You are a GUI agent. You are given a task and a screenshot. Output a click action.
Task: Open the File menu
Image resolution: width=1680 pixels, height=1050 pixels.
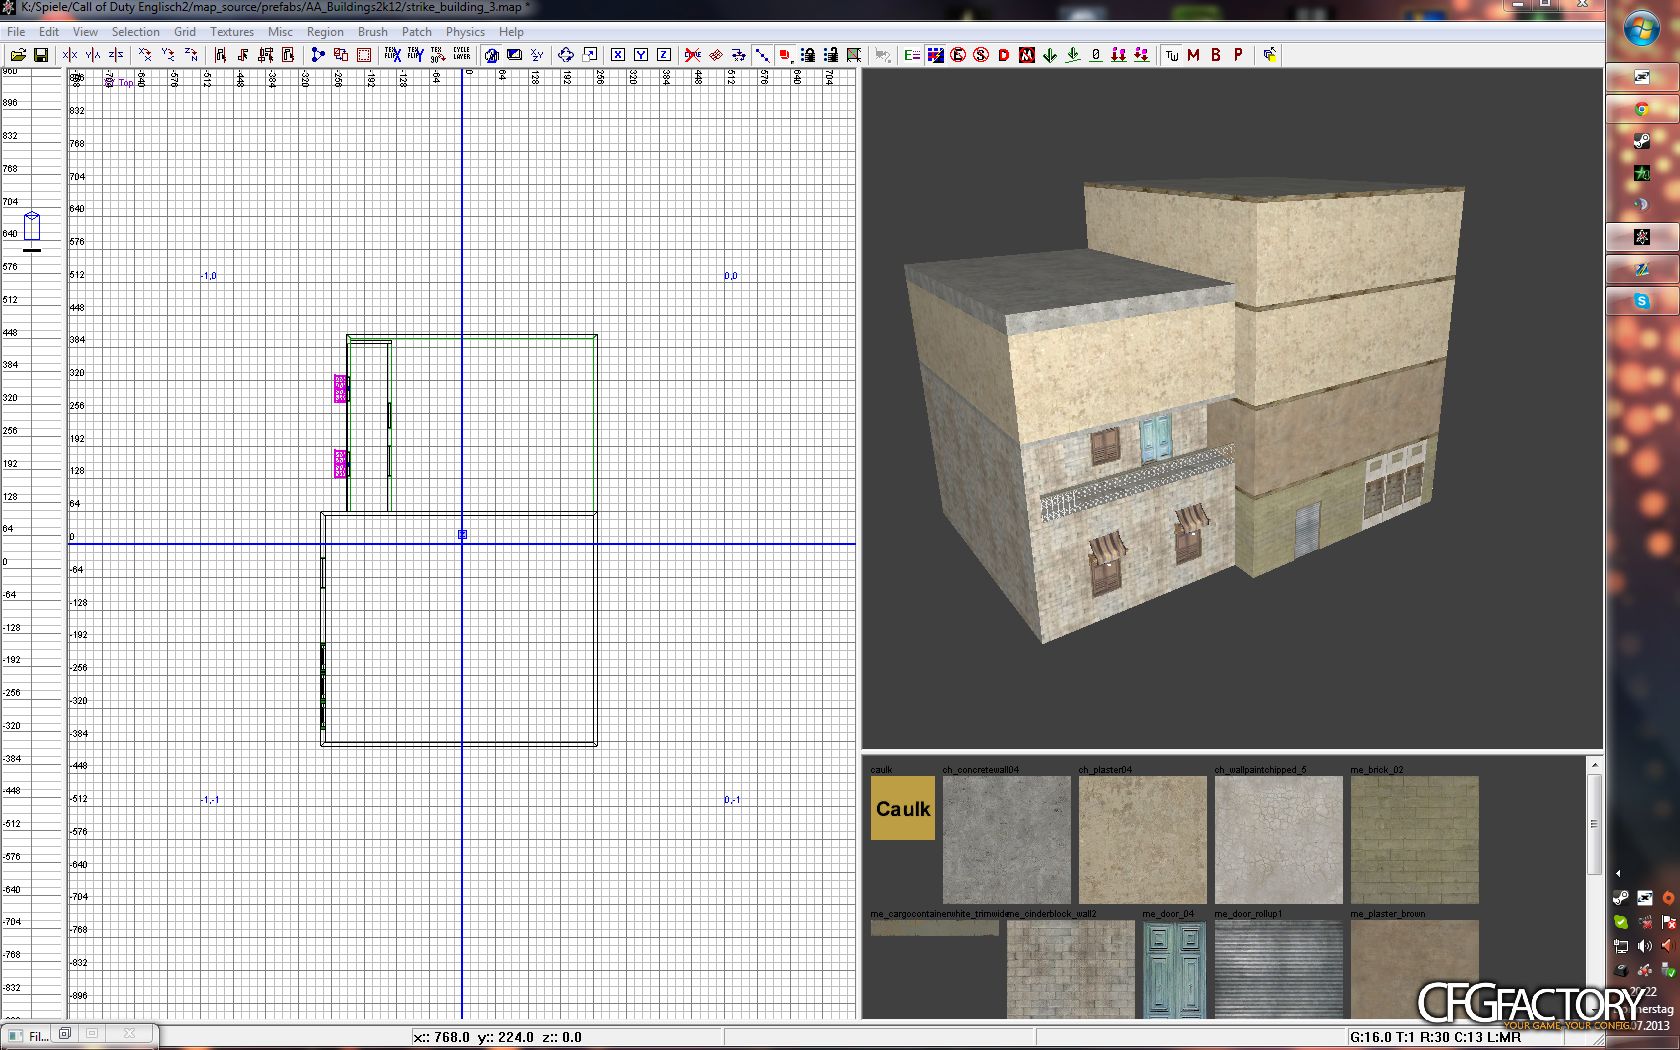pos(16,32)
